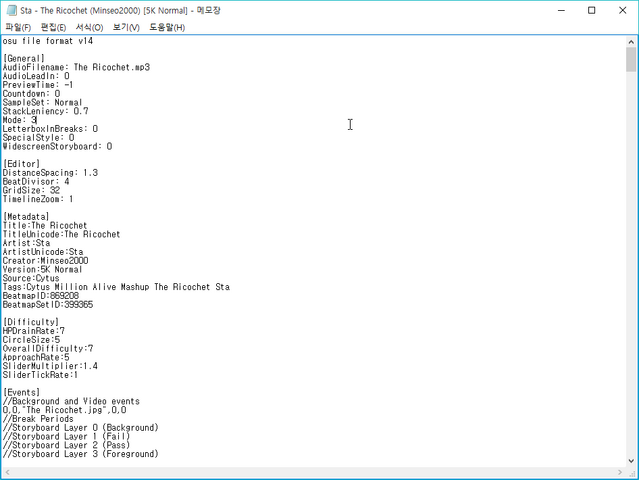Click the 'SliderTickRate:1' line
This screenshot has width=639, height=480.
[40, 375]
